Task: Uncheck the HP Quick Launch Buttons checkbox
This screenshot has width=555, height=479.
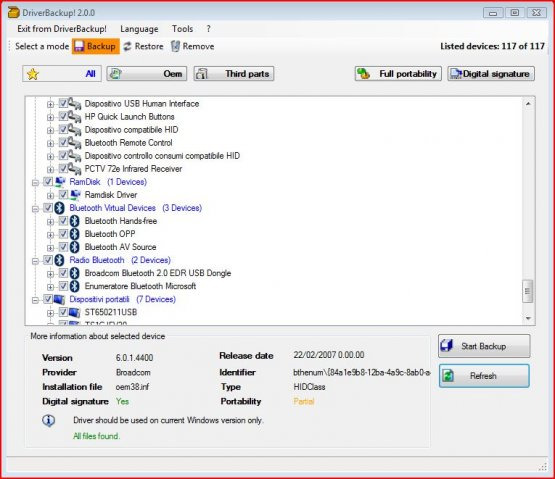Action: pos(63,116)
